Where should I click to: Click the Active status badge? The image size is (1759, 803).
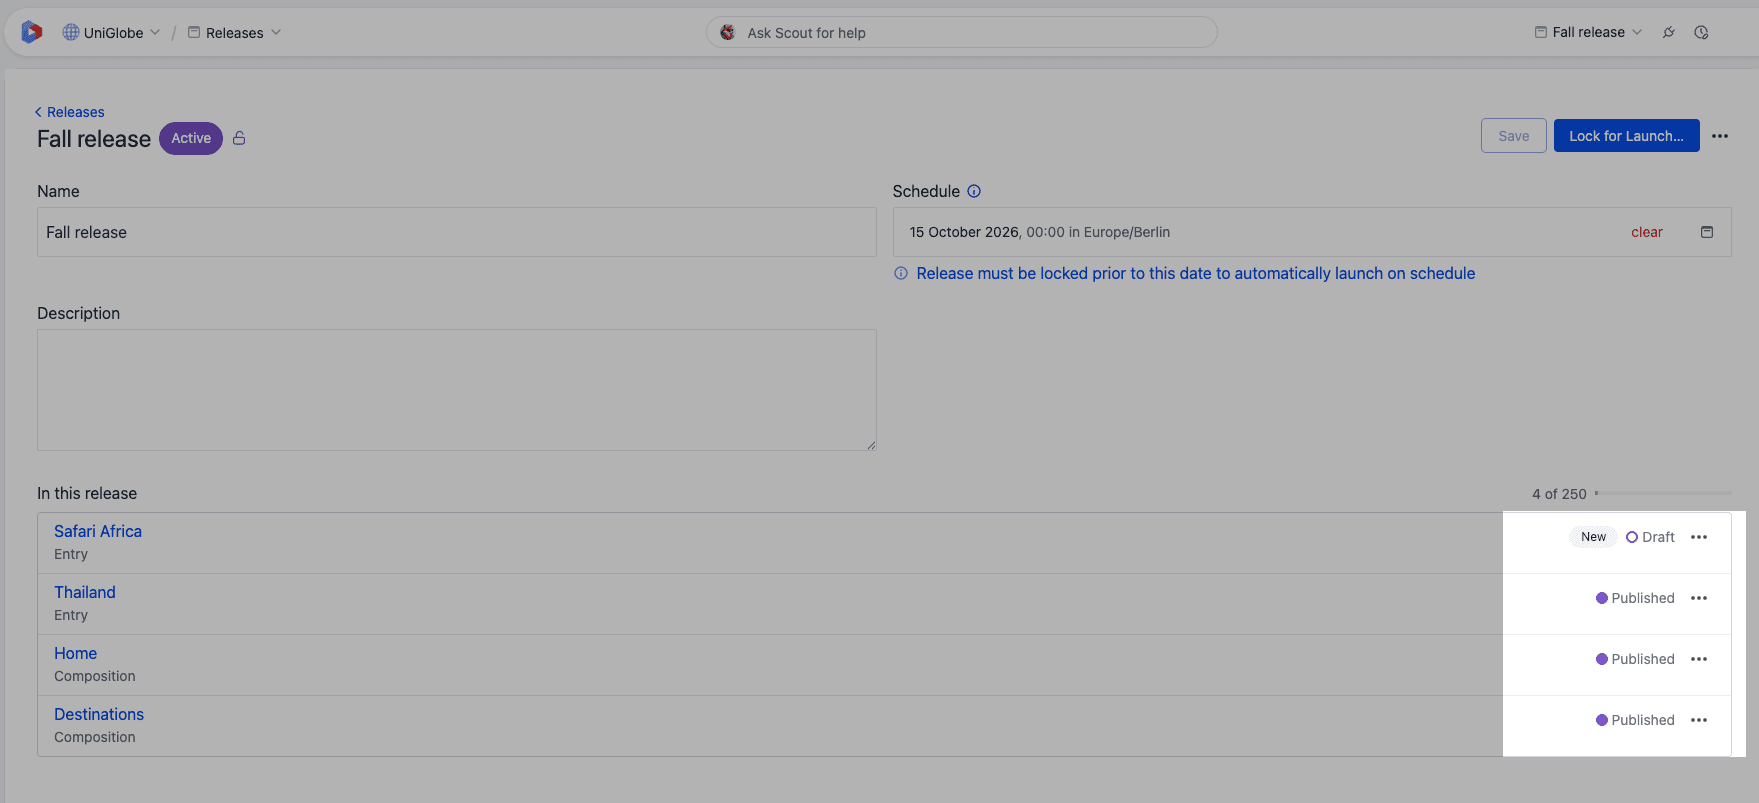[x=191, y=138]
